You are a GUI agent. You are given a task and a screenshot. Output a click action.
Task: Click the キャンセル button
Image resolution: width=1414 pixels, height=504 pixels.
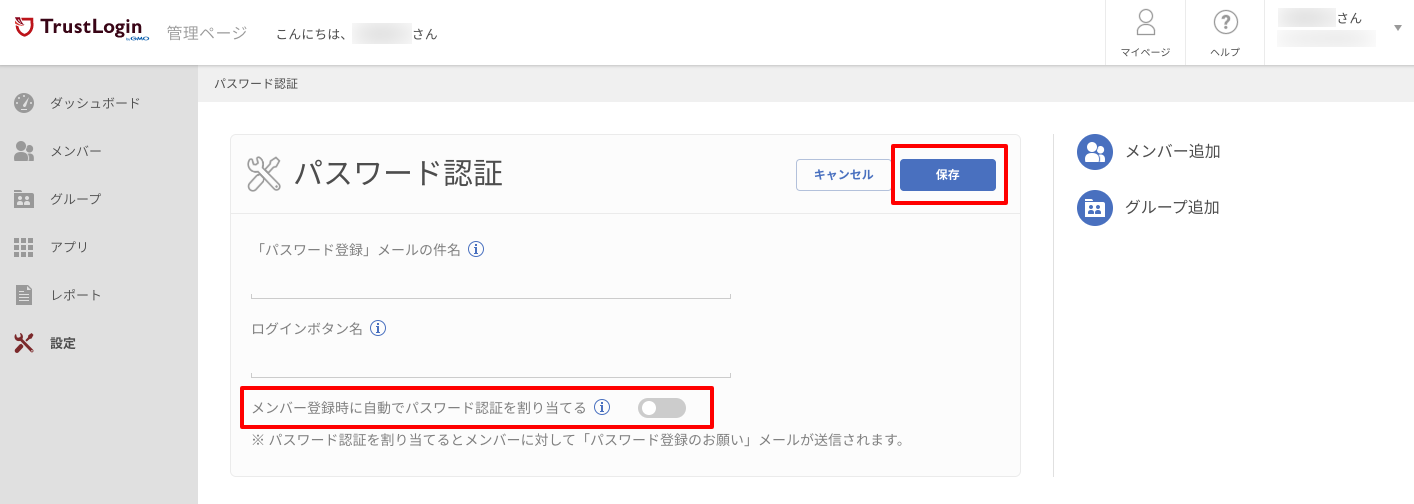point(844,175)
